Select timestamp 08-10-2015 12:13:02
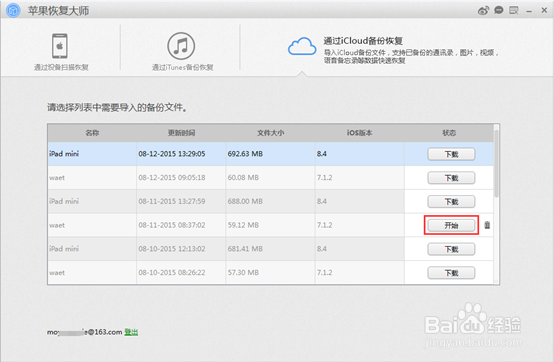This screenshot has width=554, height=362. pyautogui.click(x=172, y=249)
